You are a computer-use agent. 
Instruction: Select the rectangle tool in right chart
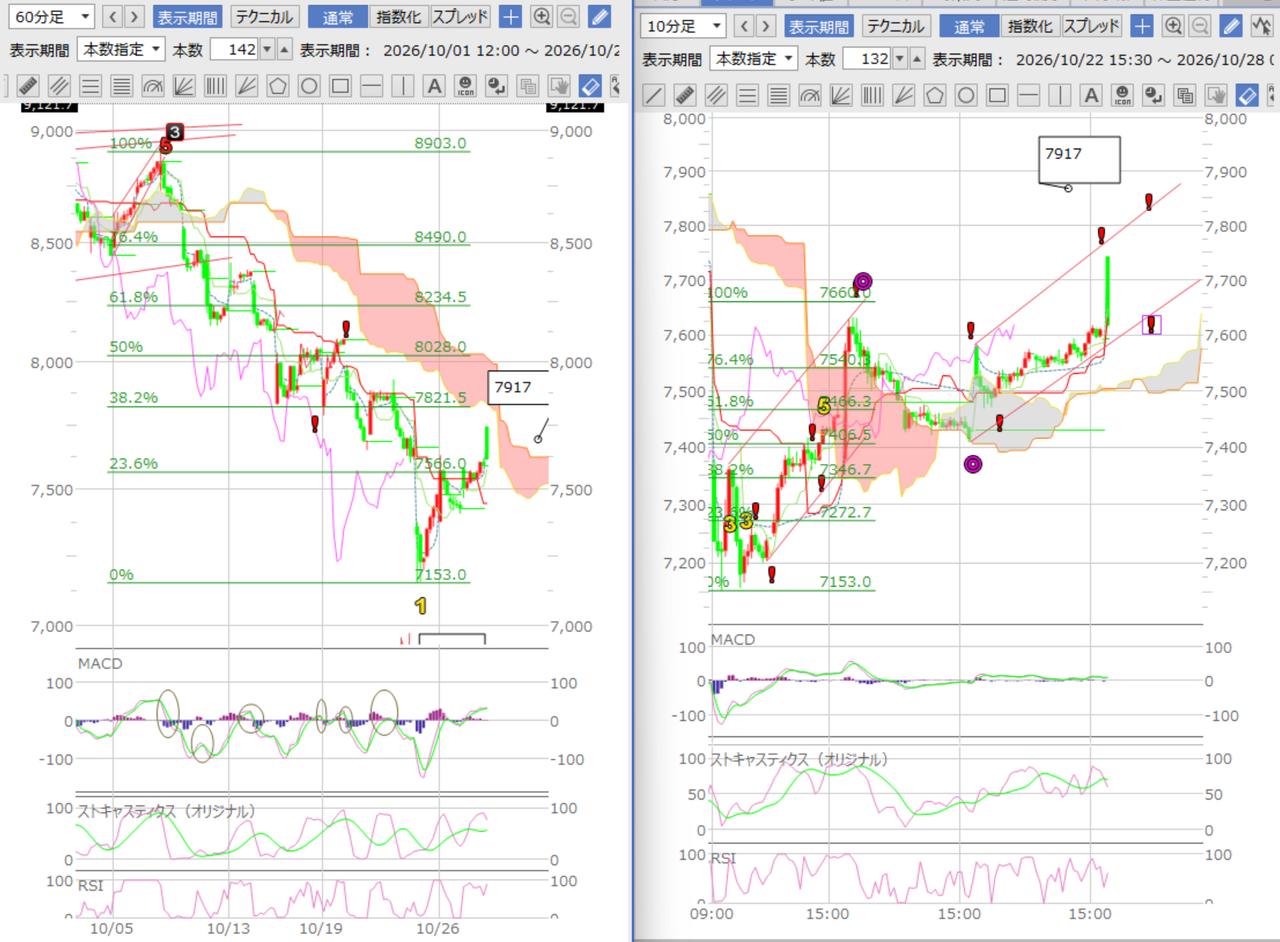tap(997, 96)
